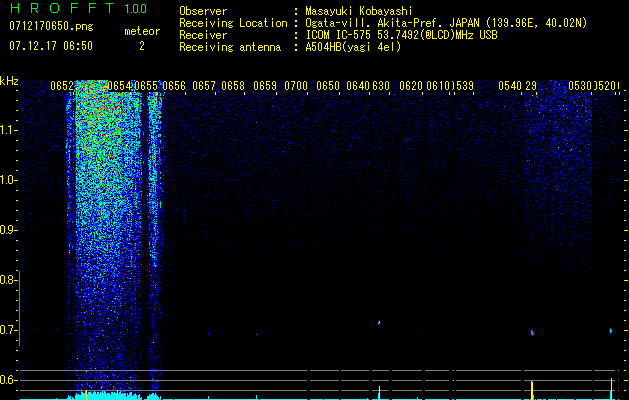The image size is (629, 400).
Task: Select the Ogata-vill. Akita-Pref. JAPAN location text
Action: point(446,23)
